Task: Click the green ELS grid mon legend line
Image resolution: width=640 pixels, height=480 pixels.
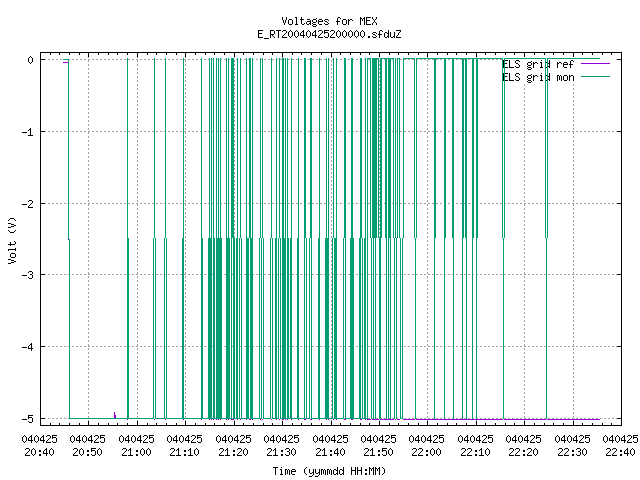Action: pyautogui.click(x=595, y=77)
